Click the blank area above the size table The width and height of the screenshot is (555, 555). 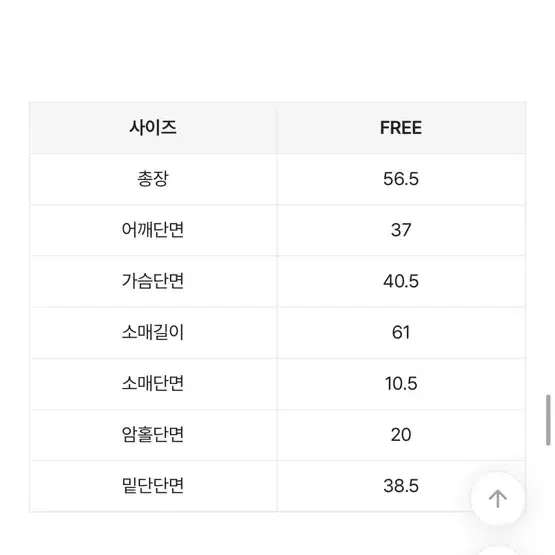click(278, 50)
